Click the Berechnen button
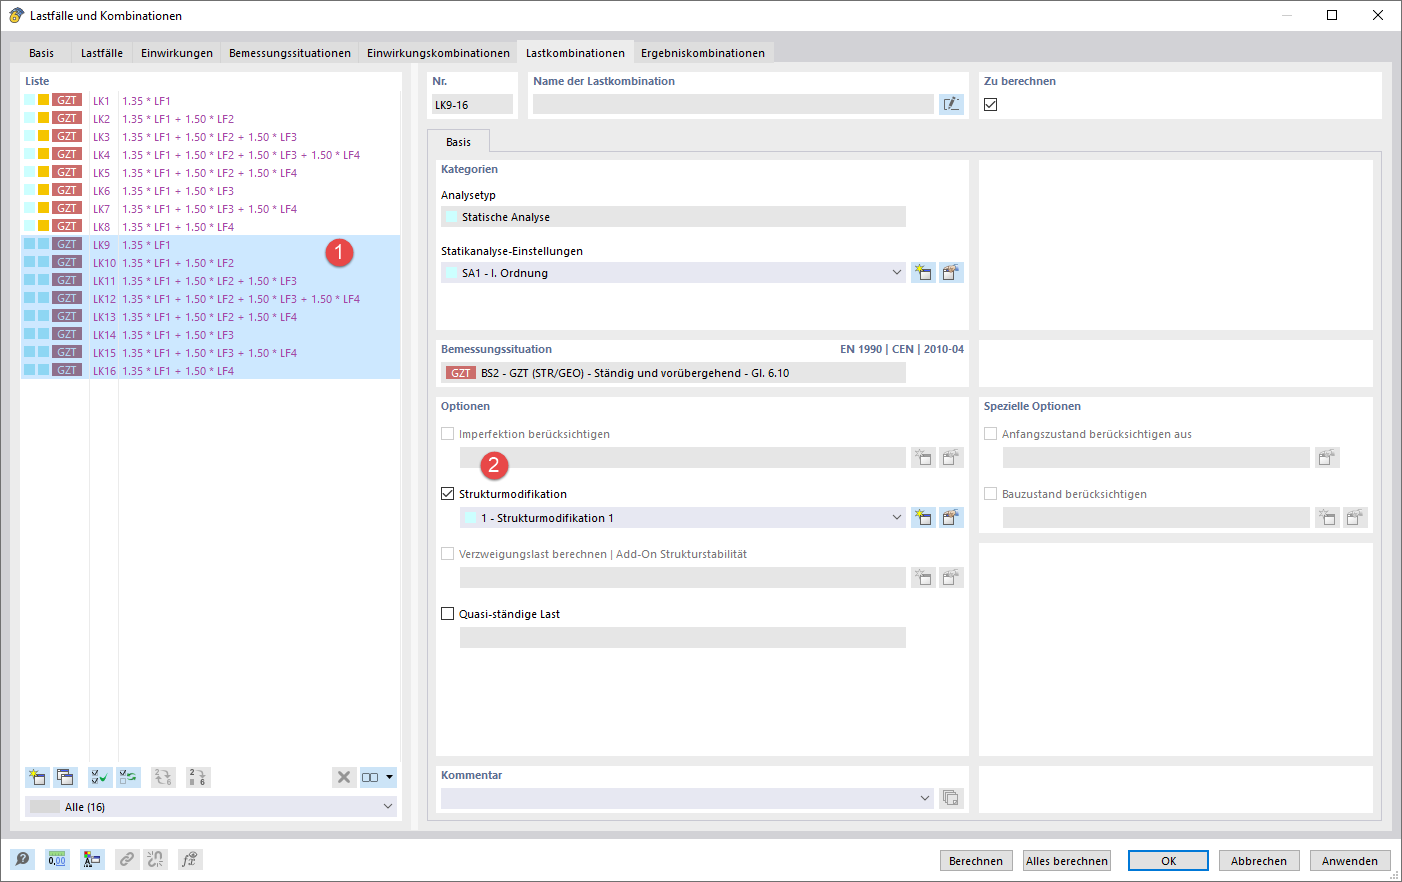 tap(976, 861)
